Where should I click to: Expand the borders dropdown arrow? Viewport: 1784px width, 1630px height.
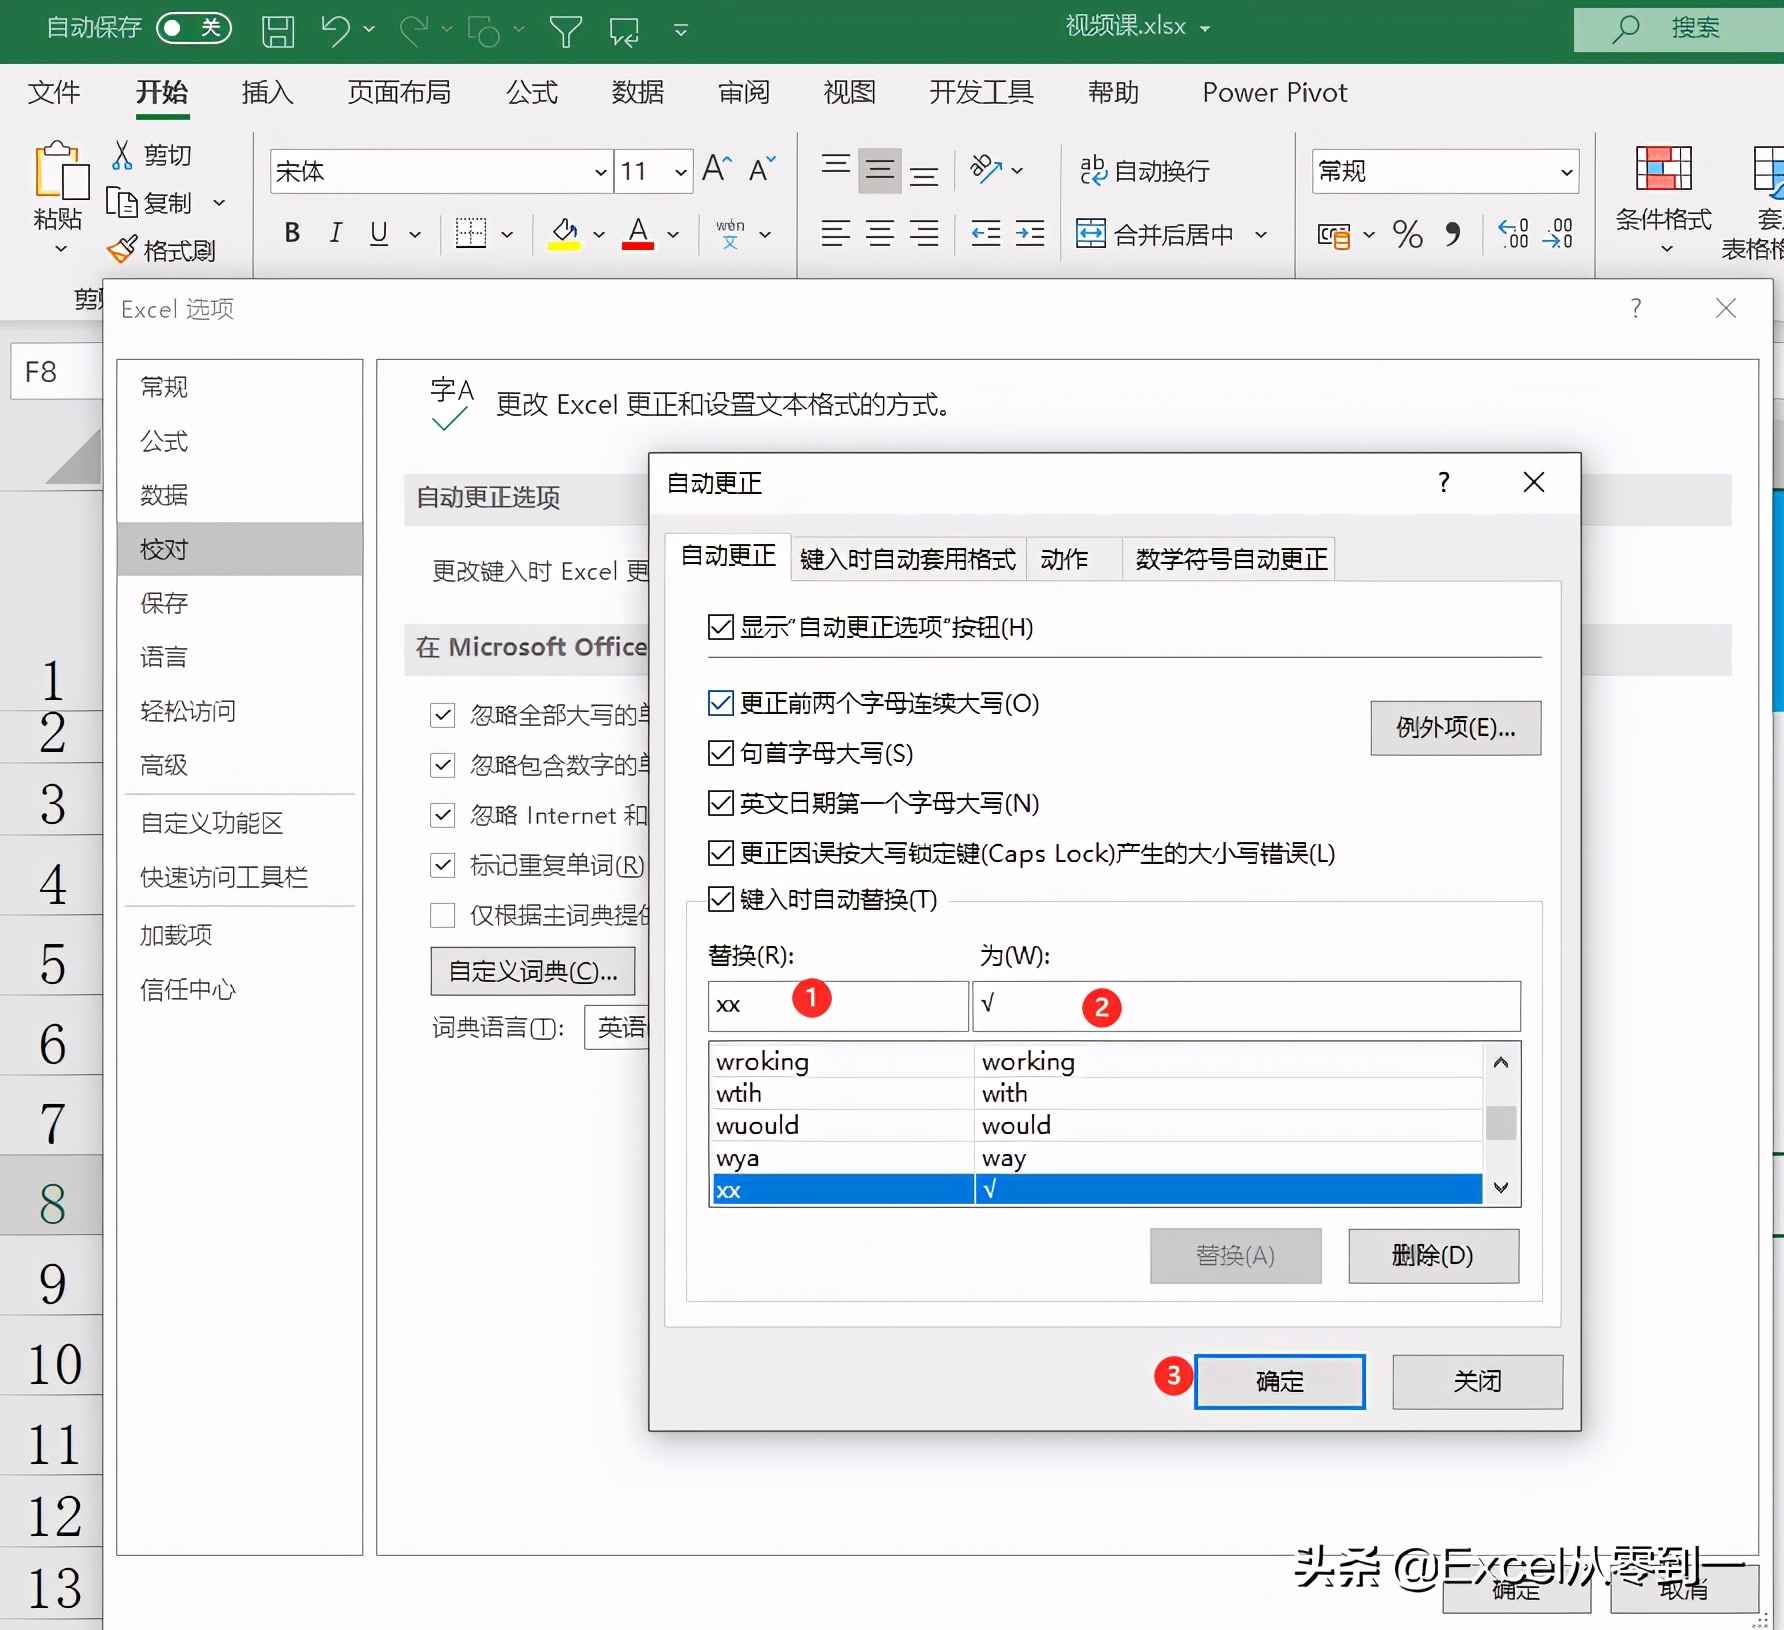click(507, 235)
